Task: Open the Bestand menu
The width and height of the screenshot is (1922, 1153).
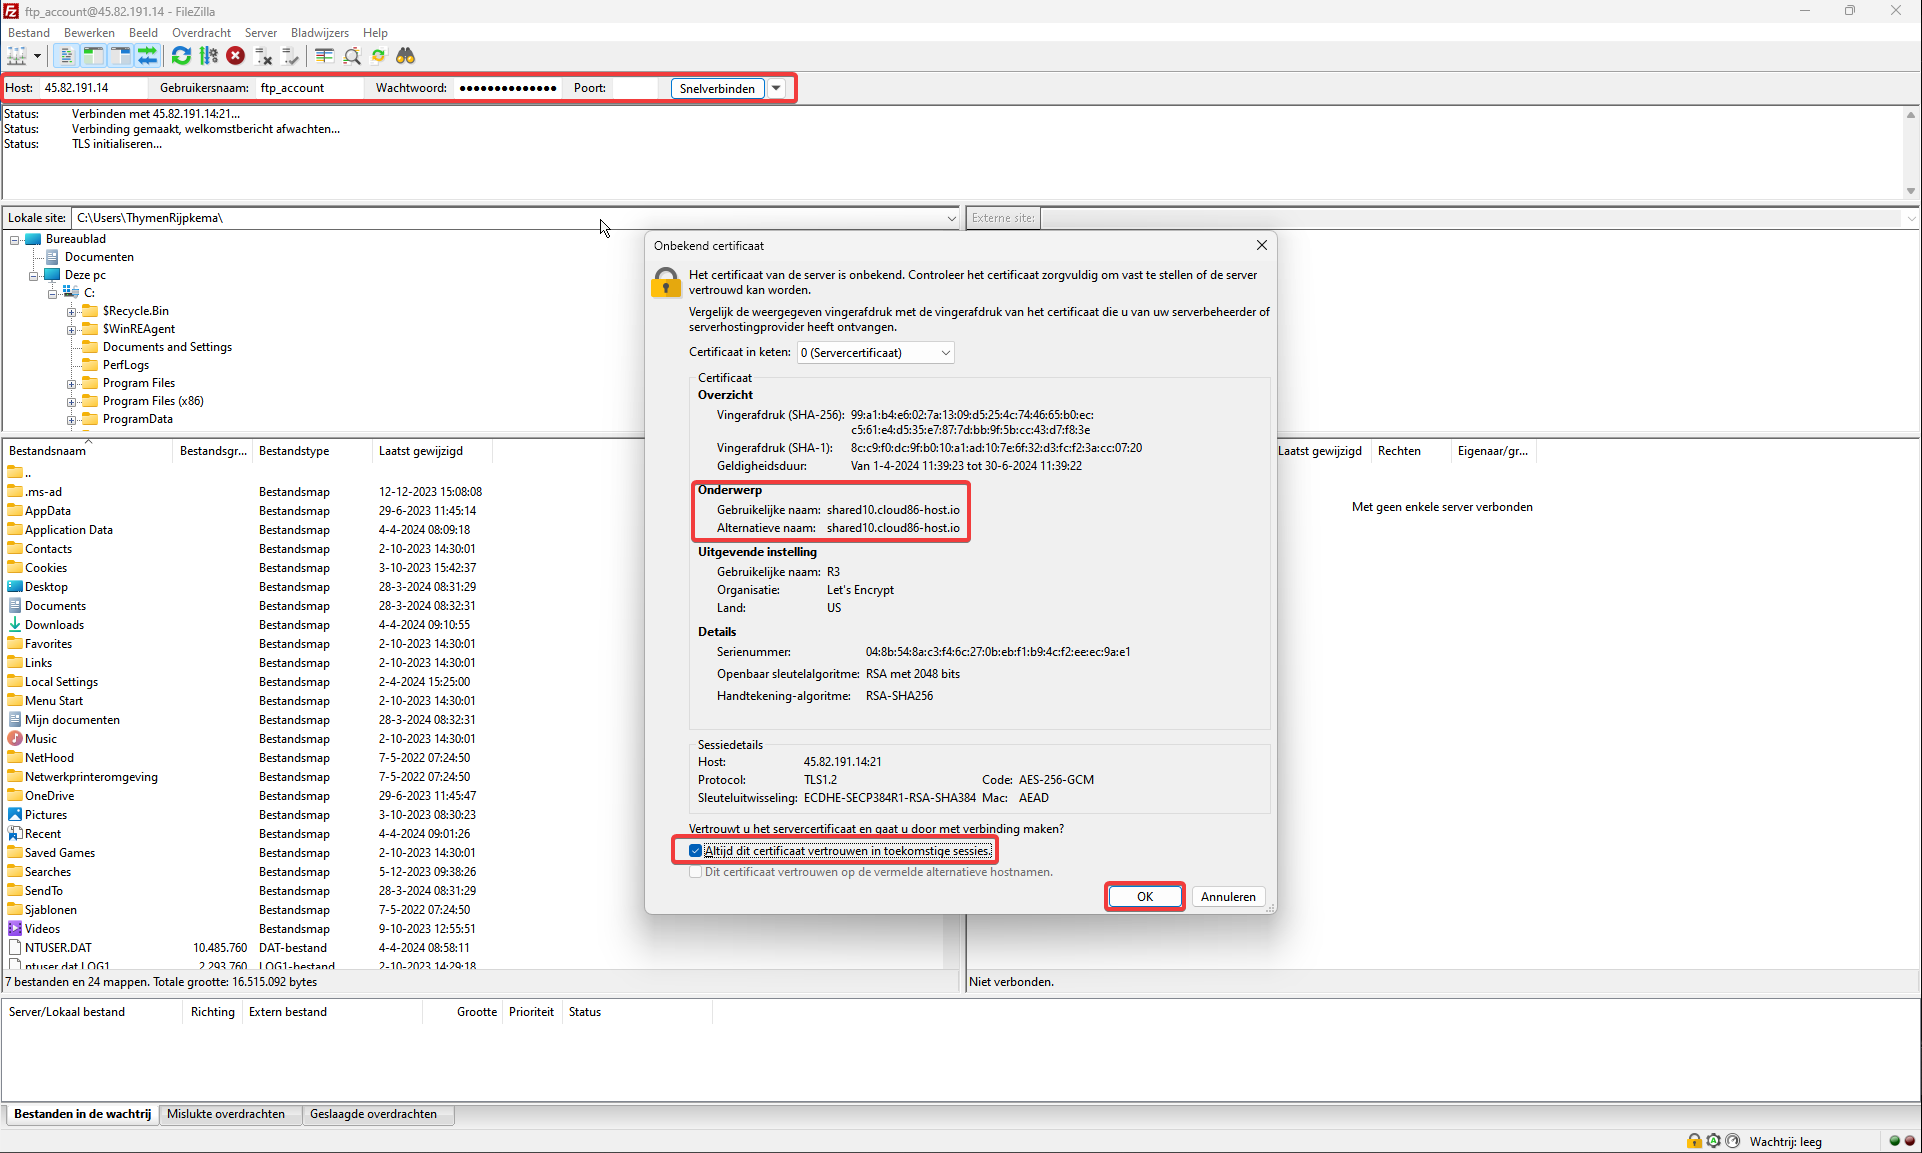Action: pos(29,33)
